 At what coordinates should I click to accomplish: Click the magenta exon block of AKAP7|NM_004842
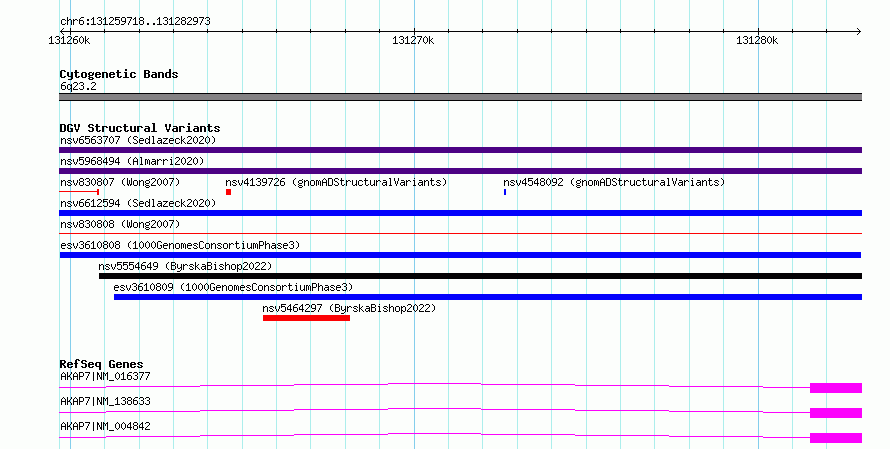click(836, 438)
